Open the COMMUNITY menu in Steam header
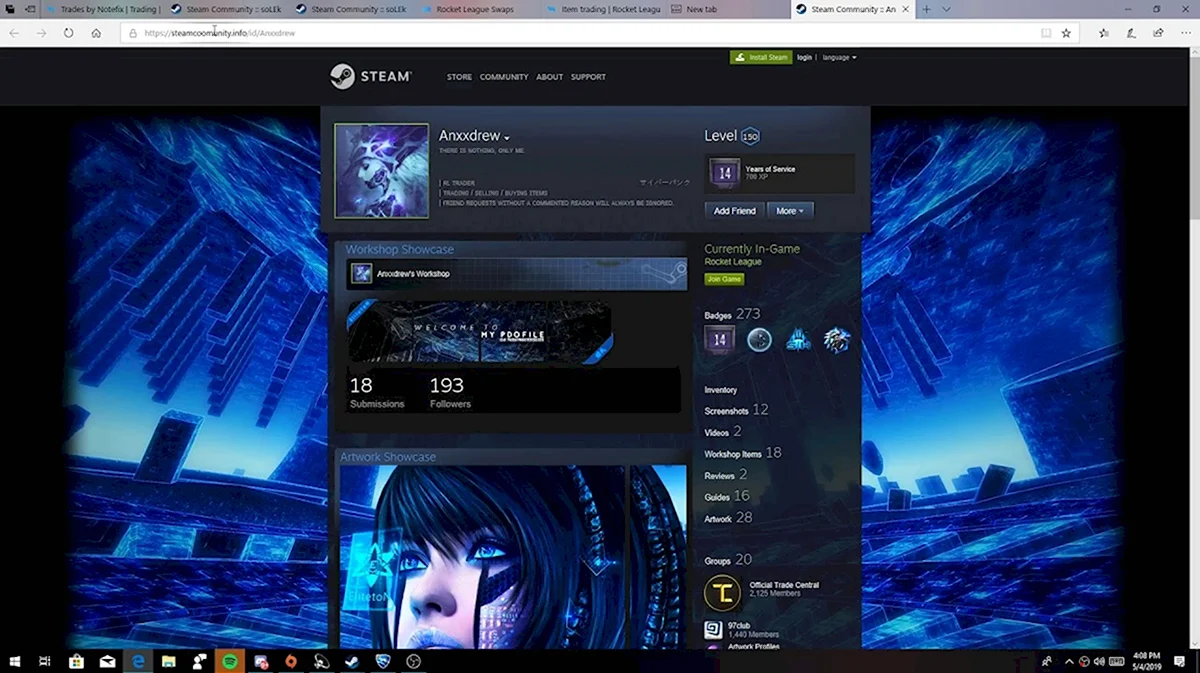The image size is (1200, 673). (504, 77)
